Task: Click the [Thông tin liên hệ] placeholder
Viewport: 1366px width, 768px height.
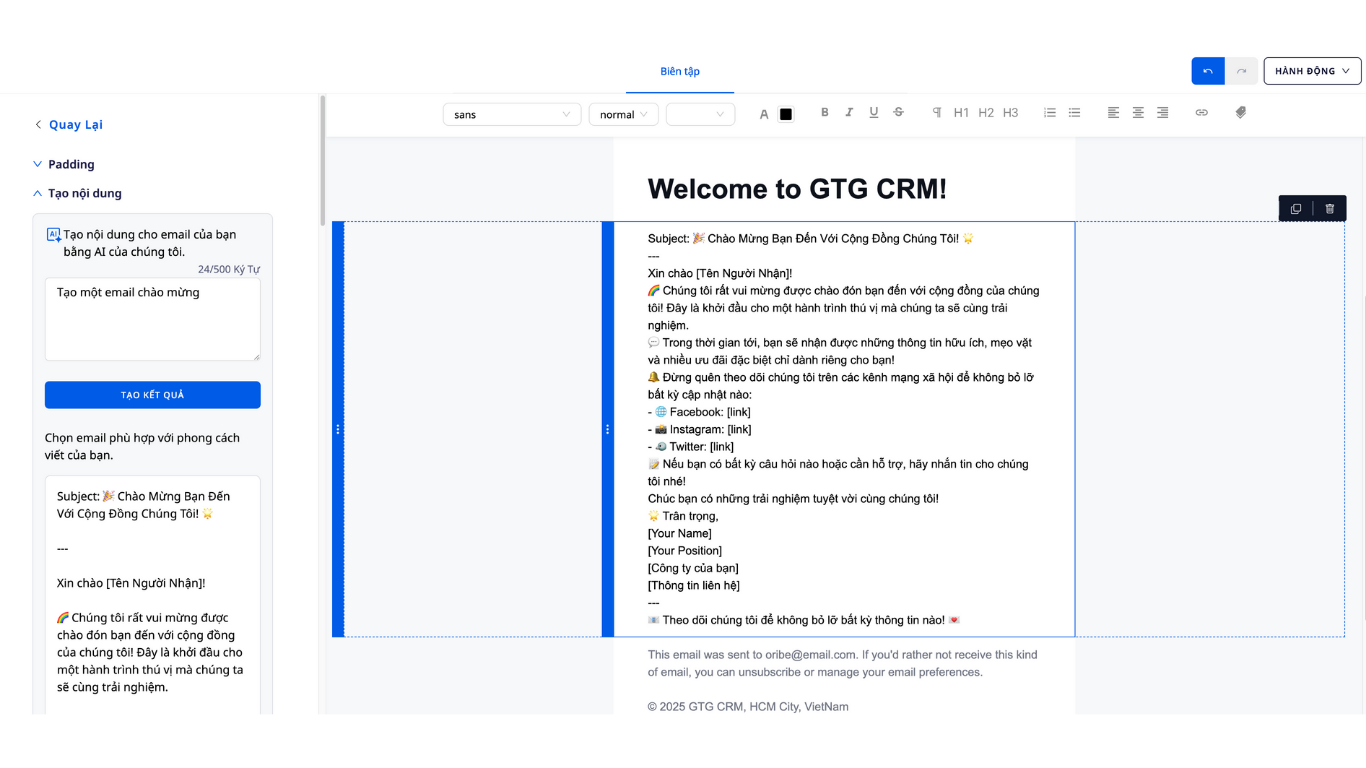Action: pos(694,585)
